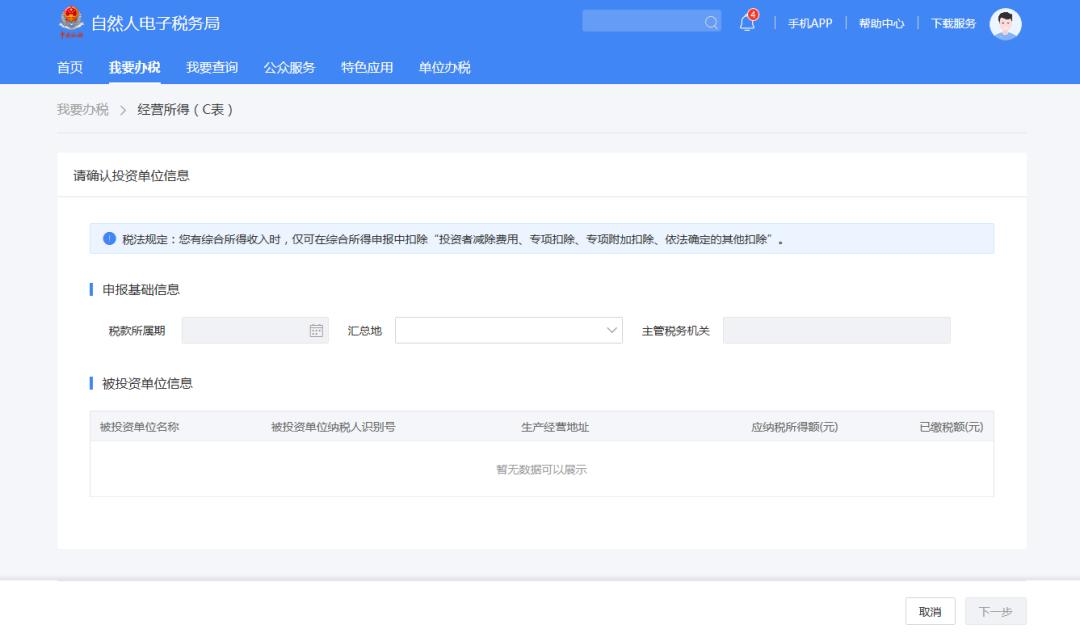This screenshot has height=641, width=1080.
Task: Click the calendar icon in 税款所属期 field
Action: 314,329
